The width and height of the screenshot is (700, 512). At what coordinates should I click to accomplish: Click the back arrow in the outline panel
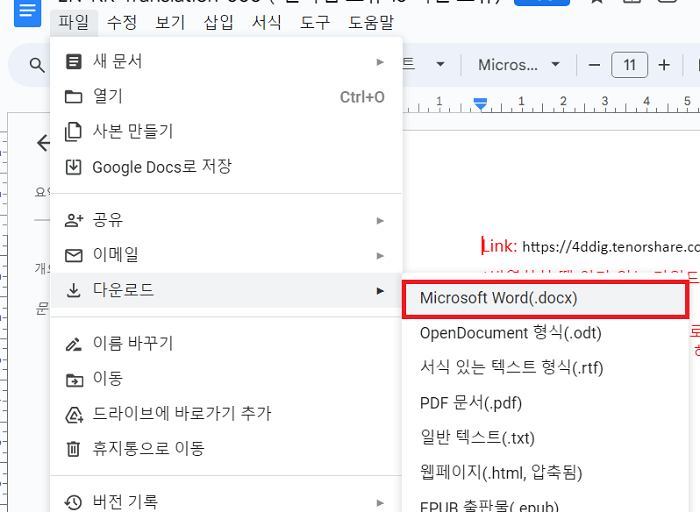pos(43,143)
